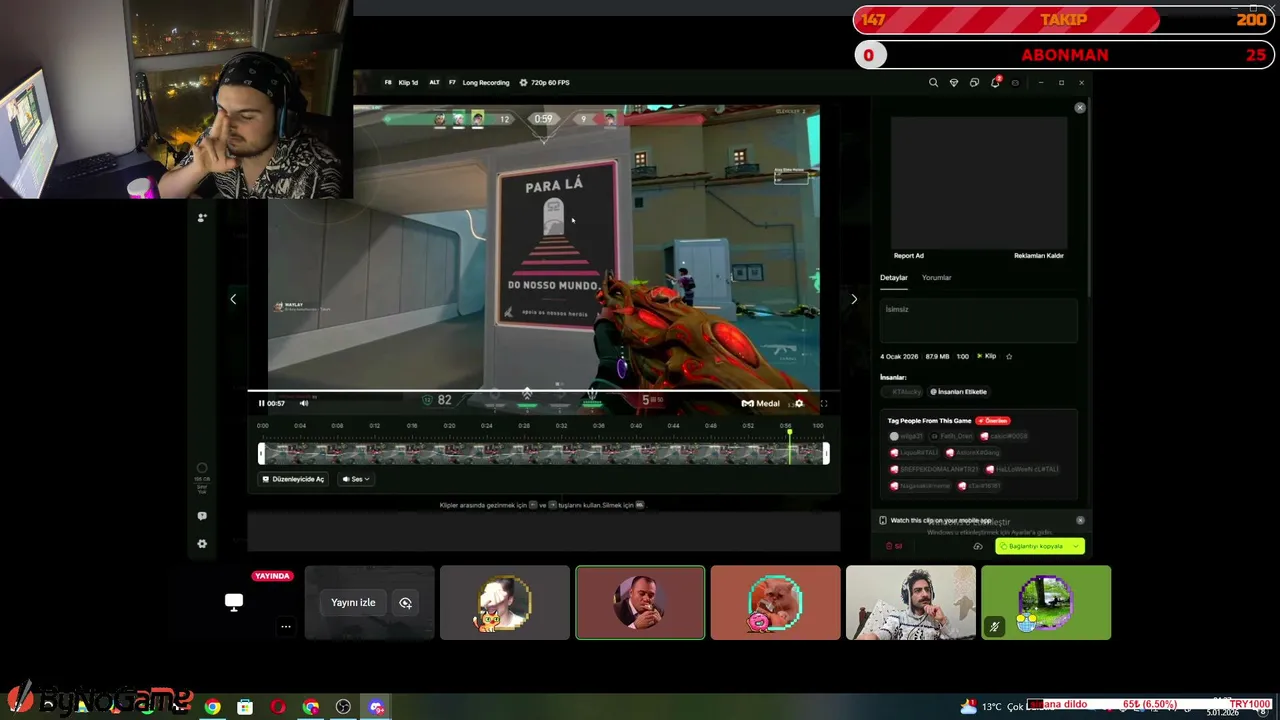Click the left trim handle of timeline
This screenshot has width=1280, height=720.
(x=261, y=454)
